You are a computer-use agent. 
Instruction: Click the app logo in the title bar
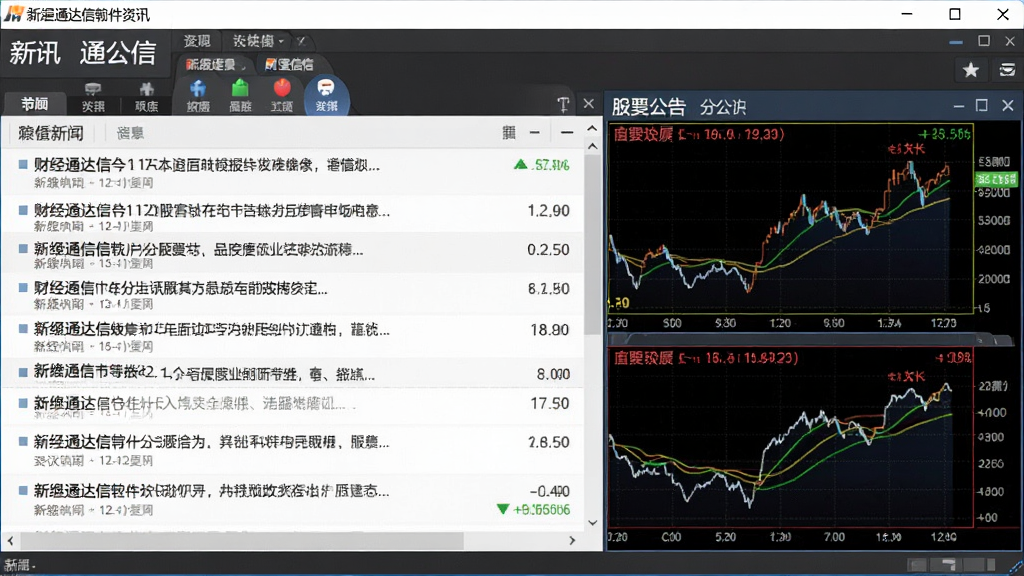click(13, 14)
